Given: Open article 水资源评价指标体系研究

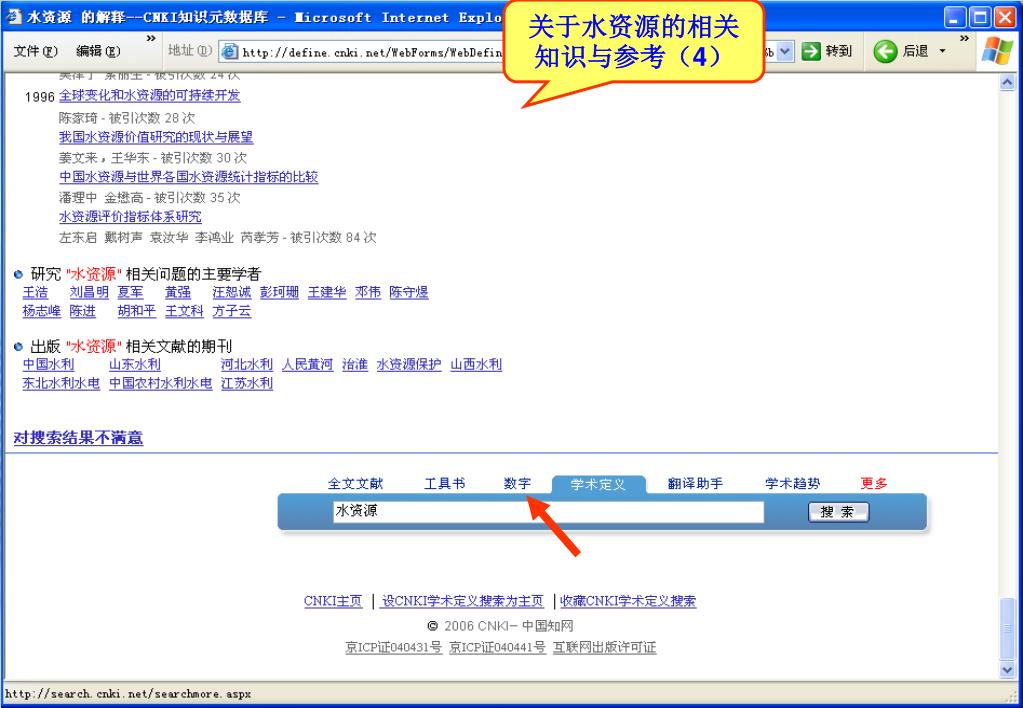Looking at the screenshot, I should click(x=130, y=217).
